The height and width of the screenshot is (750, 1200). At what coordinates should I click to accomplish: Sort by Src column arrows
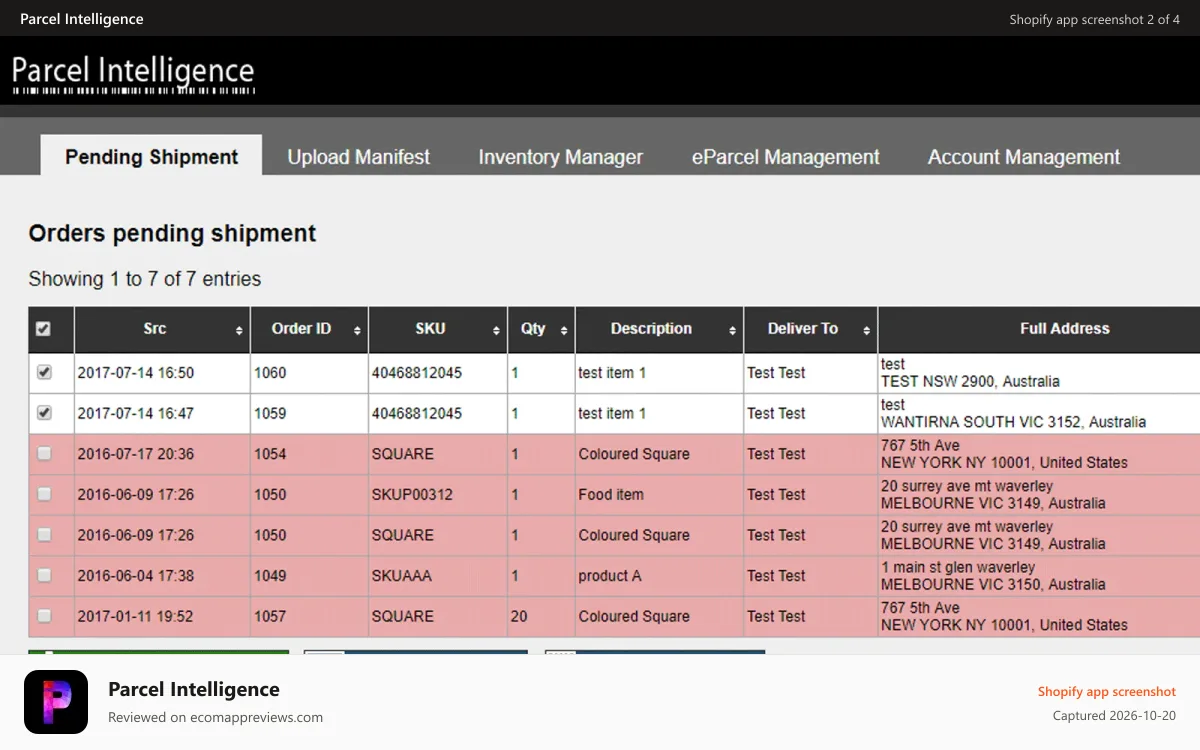tap(239, 331)
